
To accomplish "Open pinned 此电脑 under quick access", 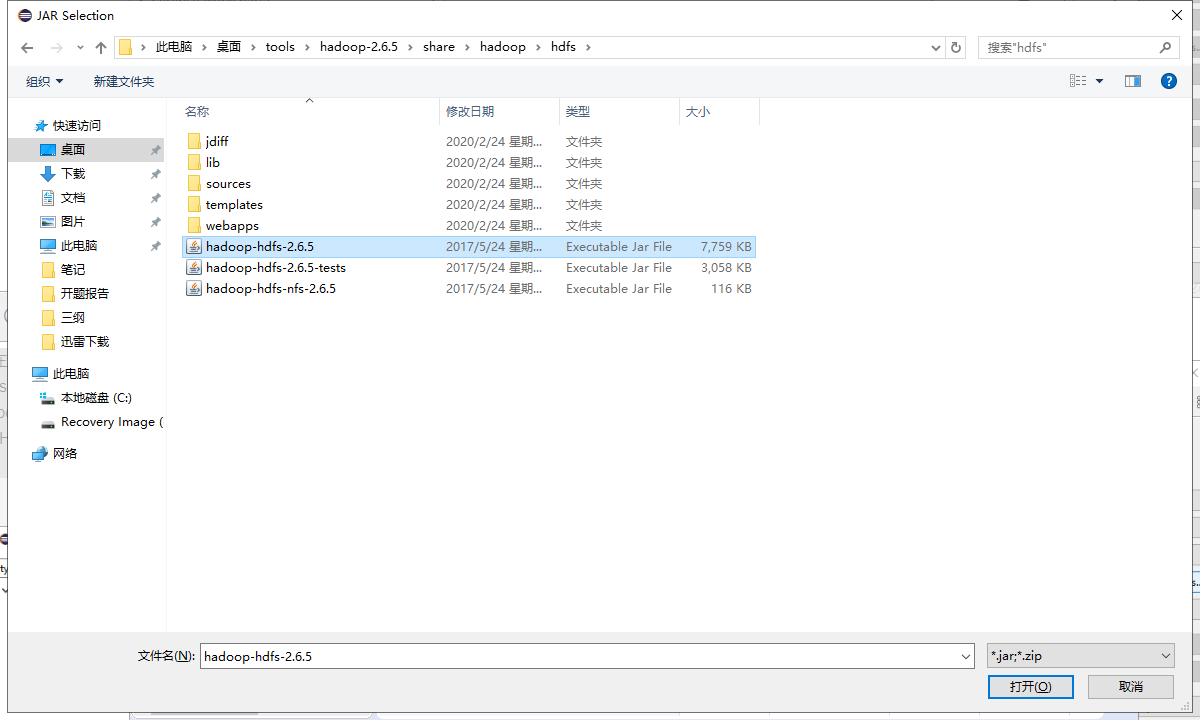I will (x=79, y=245).
